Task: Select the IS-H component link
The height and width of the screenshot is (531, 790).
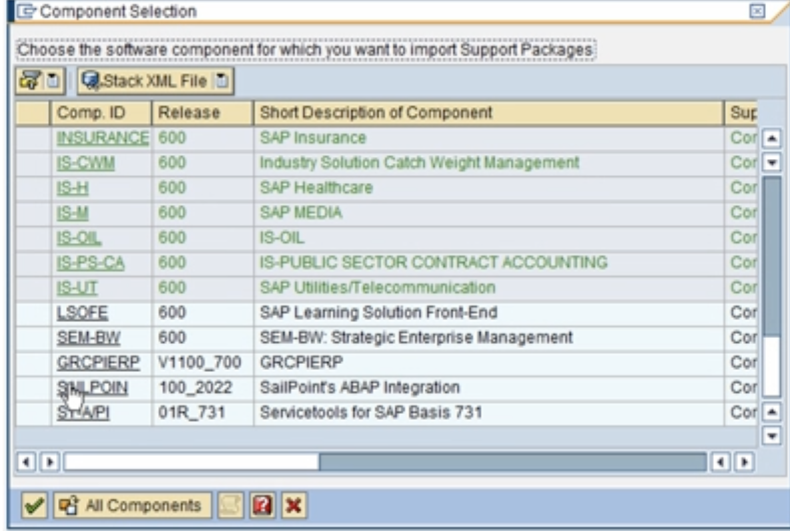Action: click(73, 188)
